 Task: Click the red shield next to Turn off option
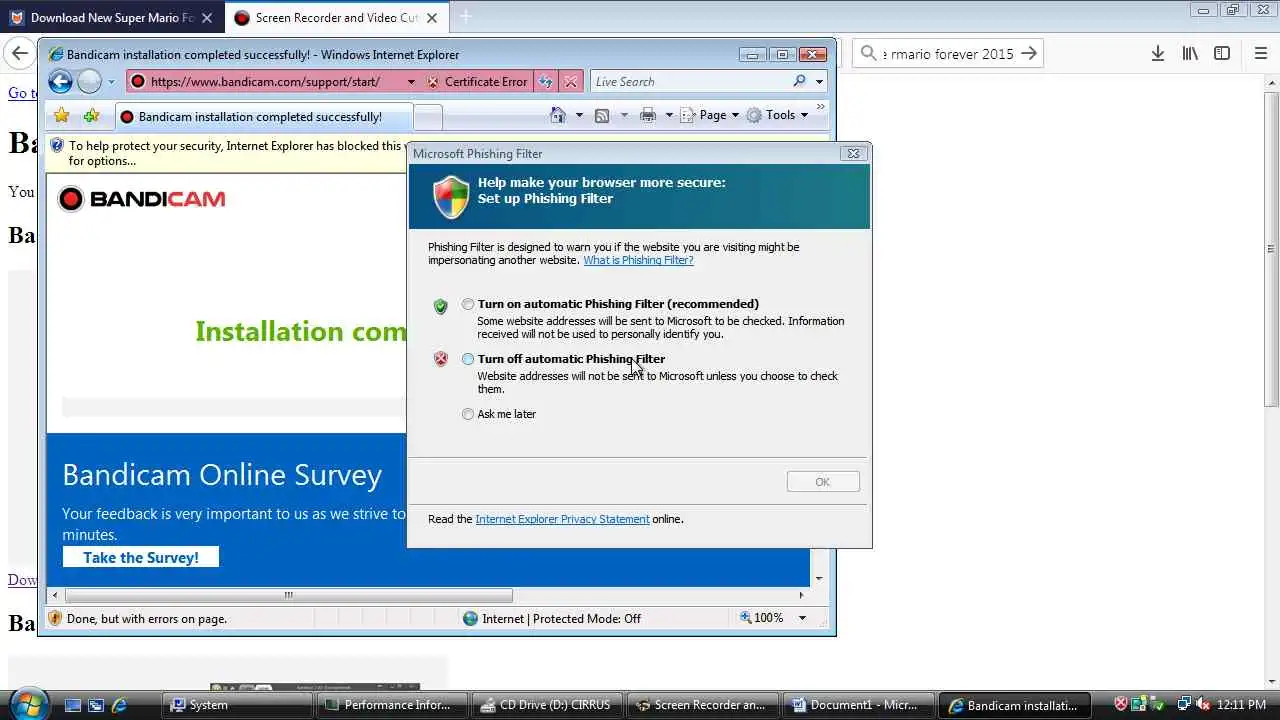440,359
